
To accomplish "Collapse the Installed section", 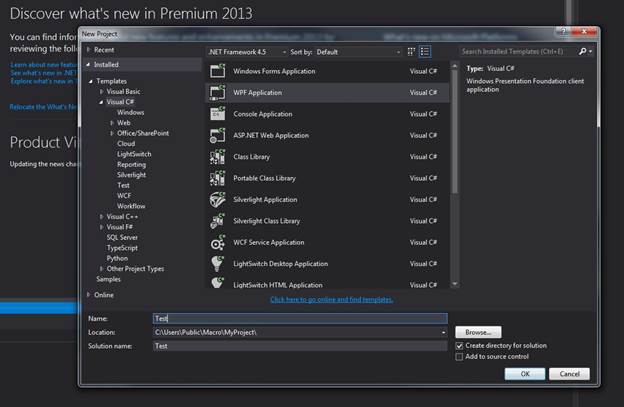I will click(88, 64).
